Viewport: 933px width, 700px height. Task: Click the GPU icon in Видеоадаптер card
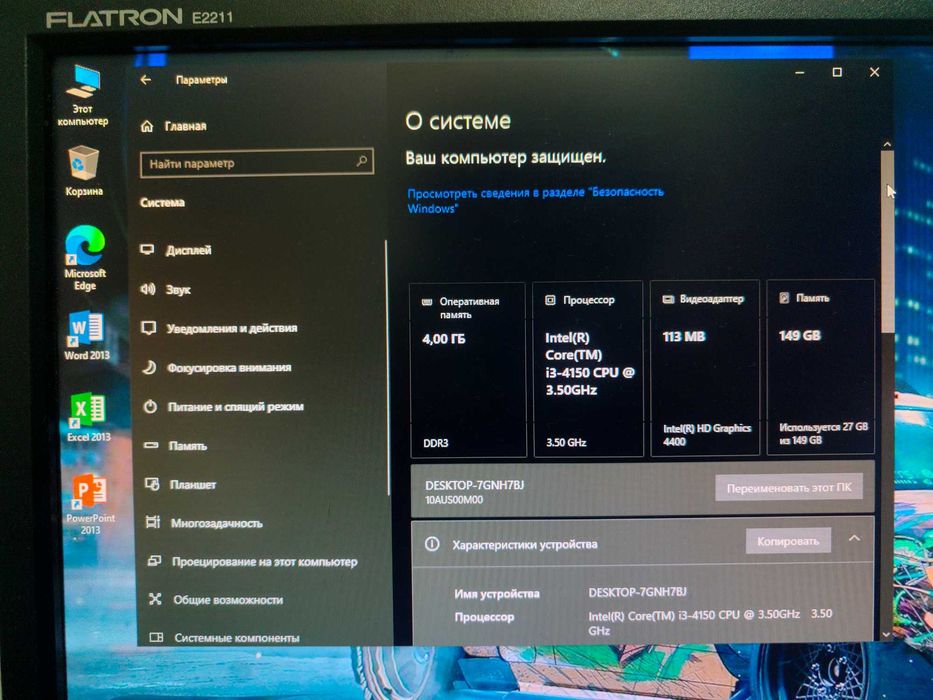pos(668,299)
